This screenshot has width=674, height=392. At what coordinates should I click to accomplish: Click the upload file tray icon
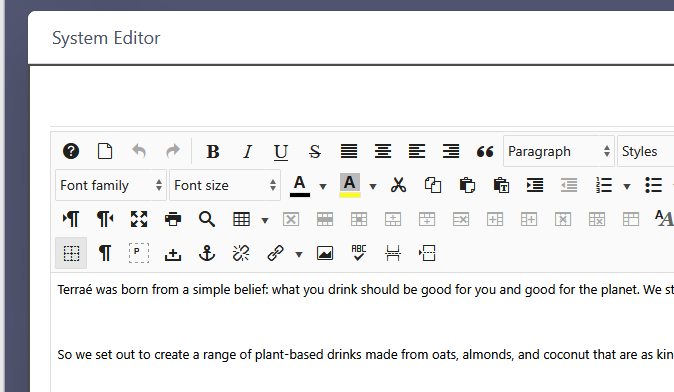coord(173,254)
